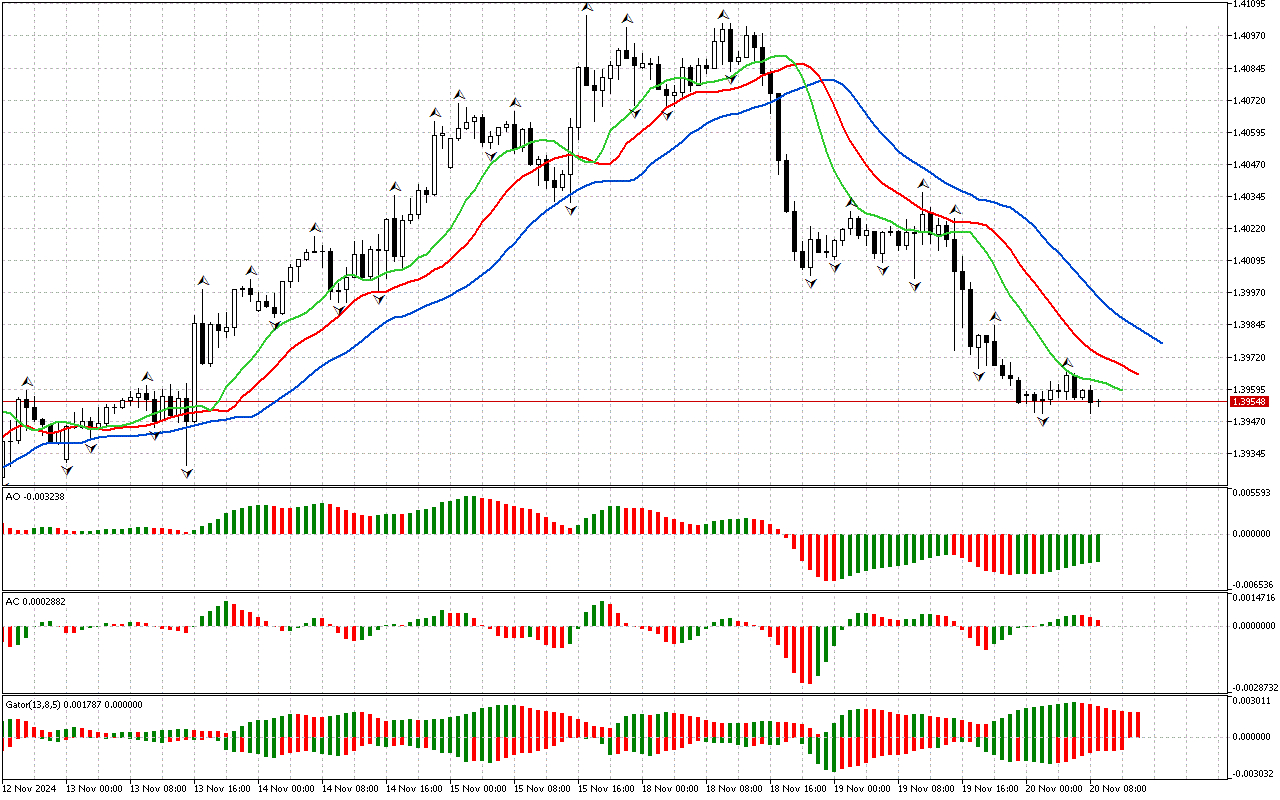The height and width of the screenshot is (800, 1280).
Task: Click the 19 Nov 16:00 time label
Action: 990,789
